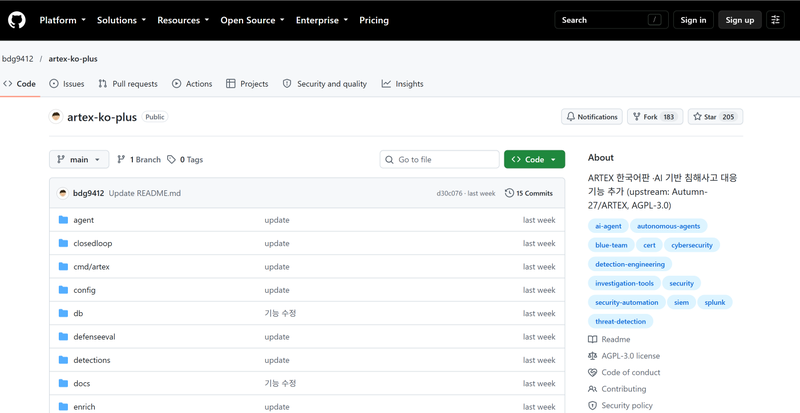Click the db folder icon
Image resolution: width=800 pixels, height=413 pixels.
[x=63, y=313]
